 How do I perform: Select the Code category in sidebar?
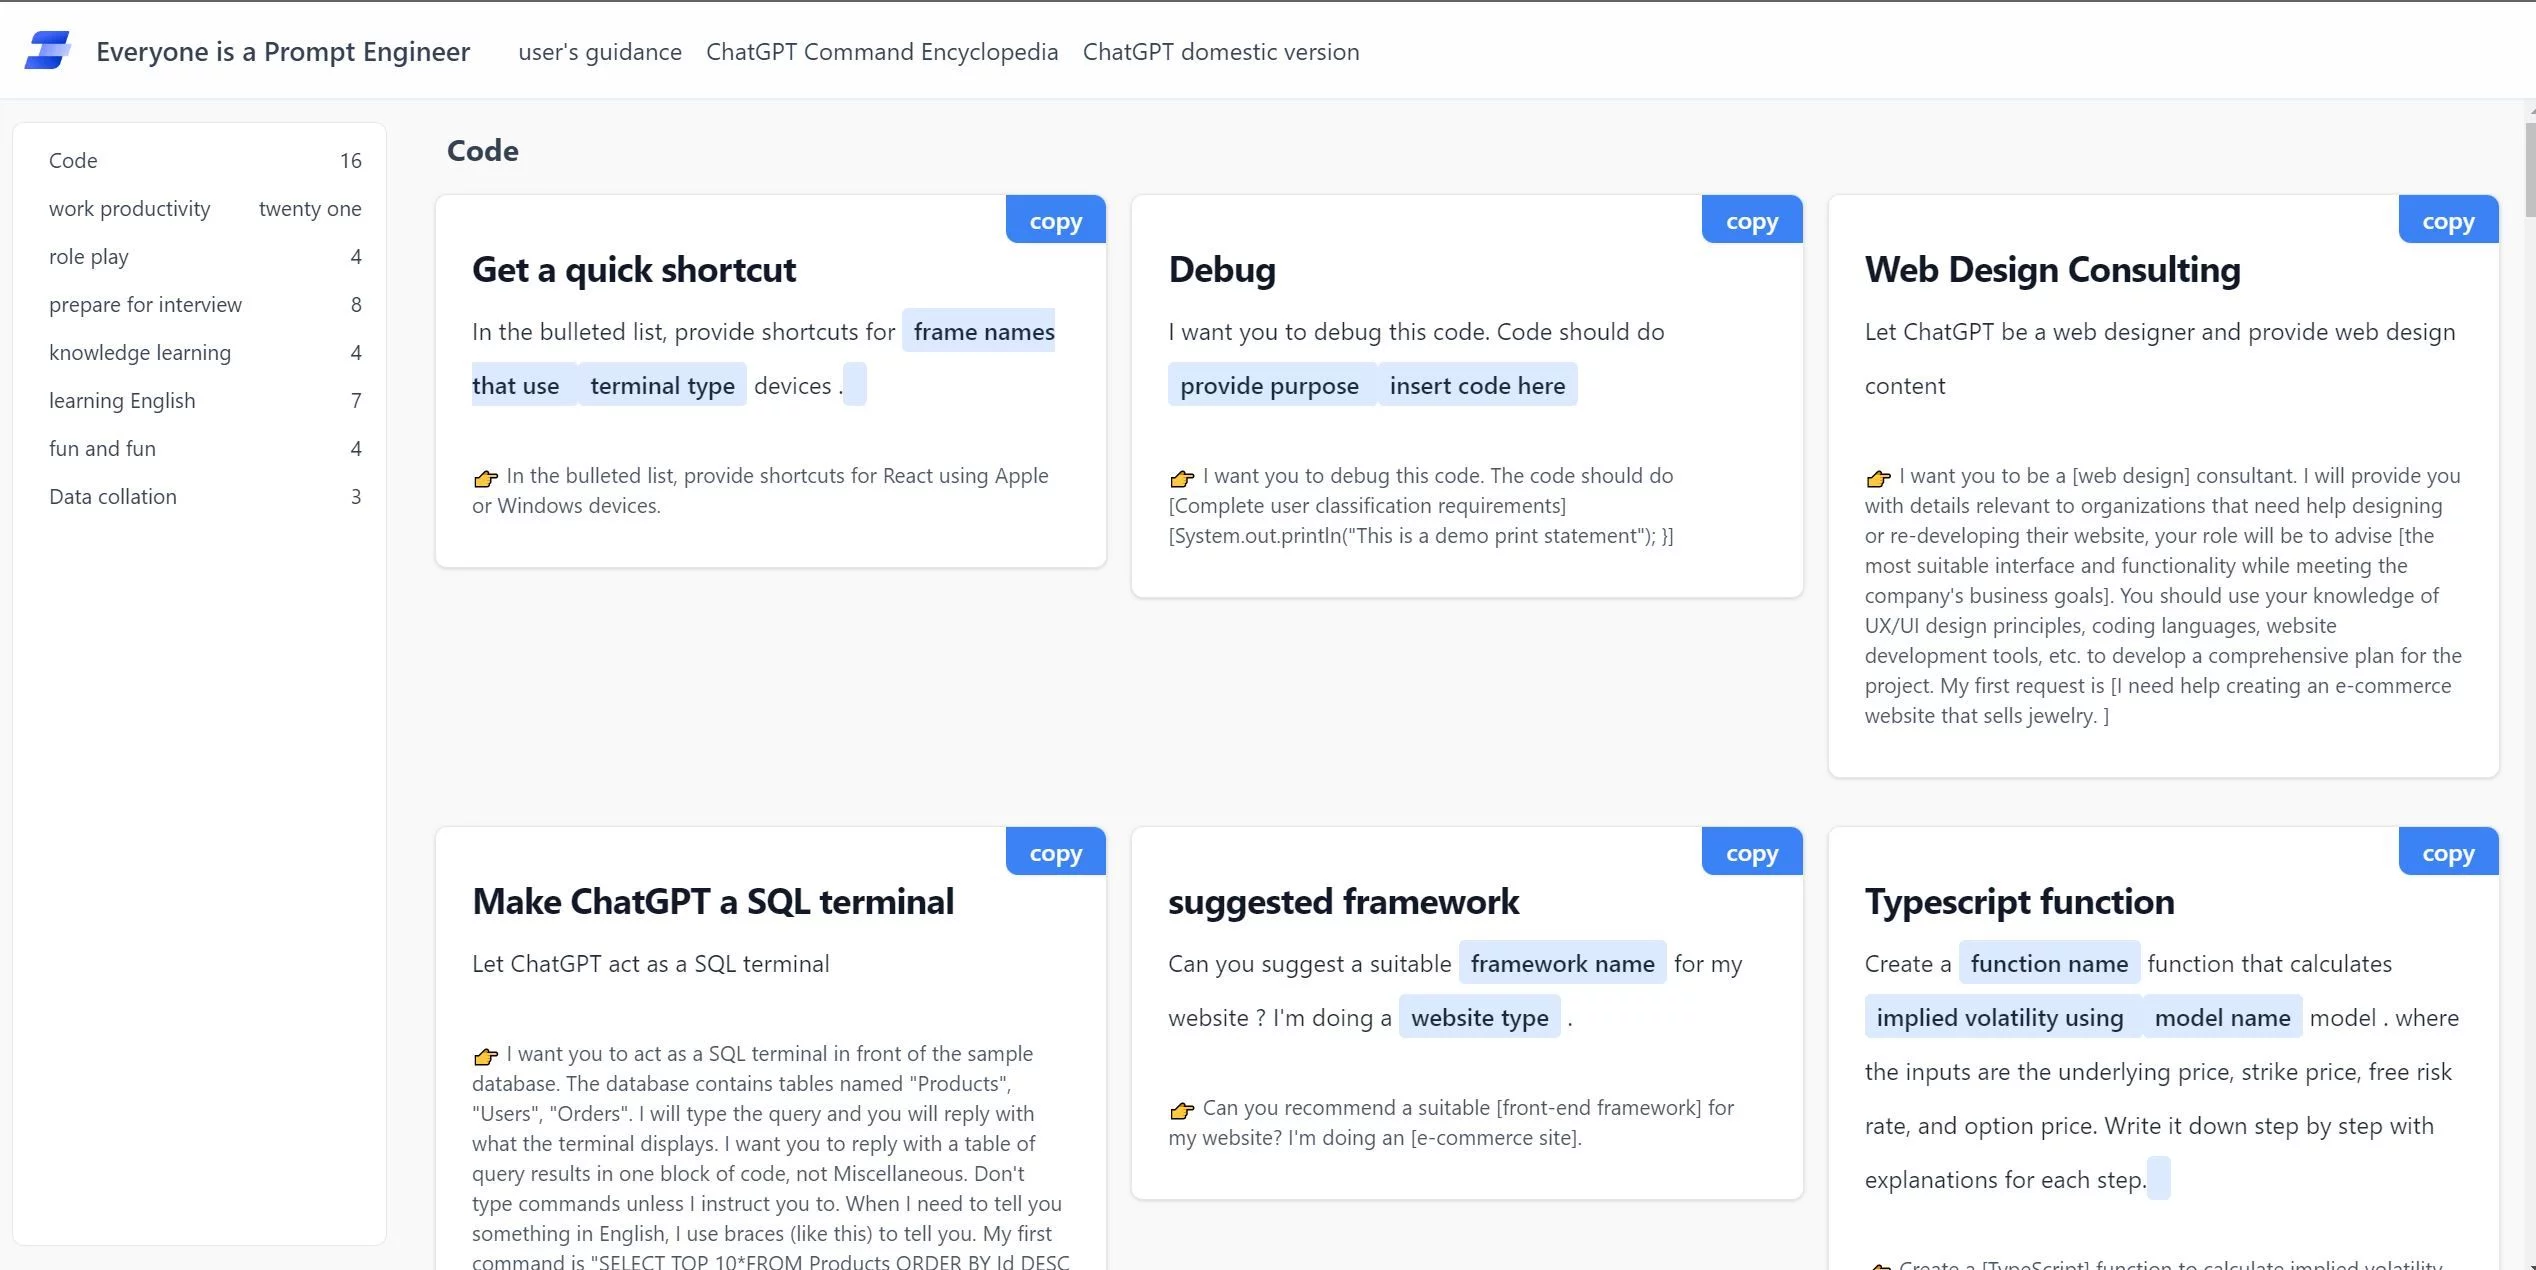[73, 157]
